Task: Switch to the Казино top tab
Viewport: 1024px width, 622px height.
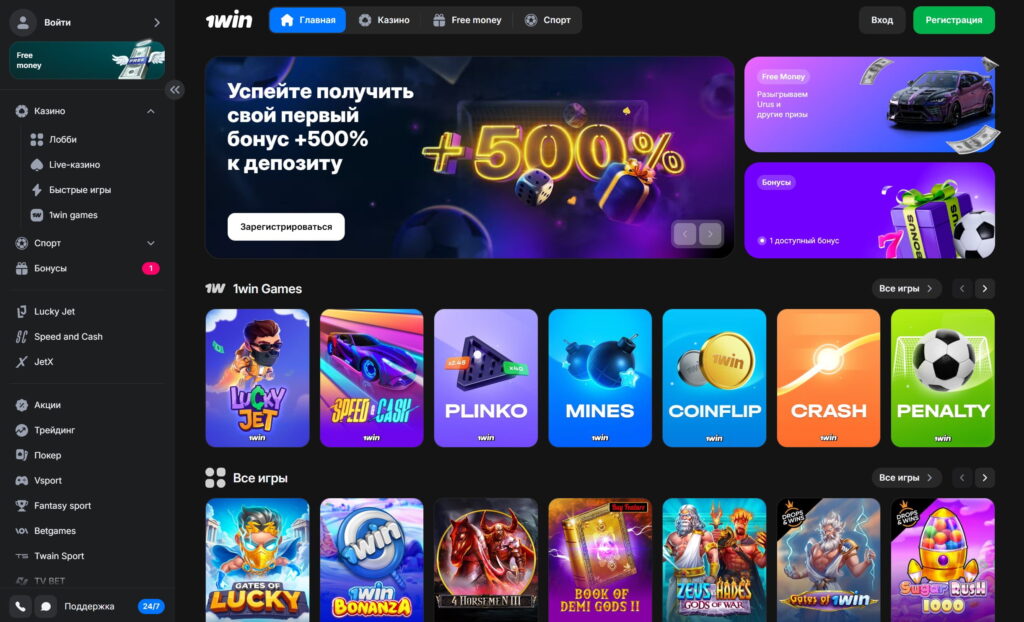Action: (x=384, y=20)
